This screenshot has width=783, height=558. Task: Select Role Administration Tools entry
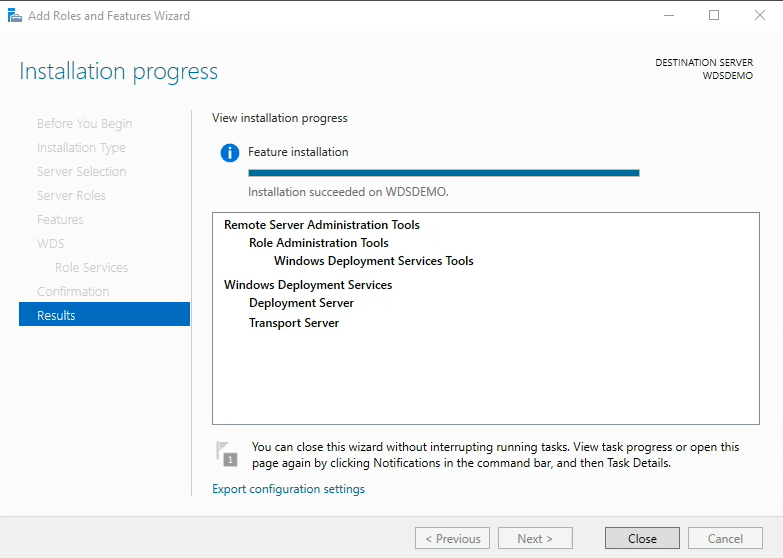pos(318,243)
